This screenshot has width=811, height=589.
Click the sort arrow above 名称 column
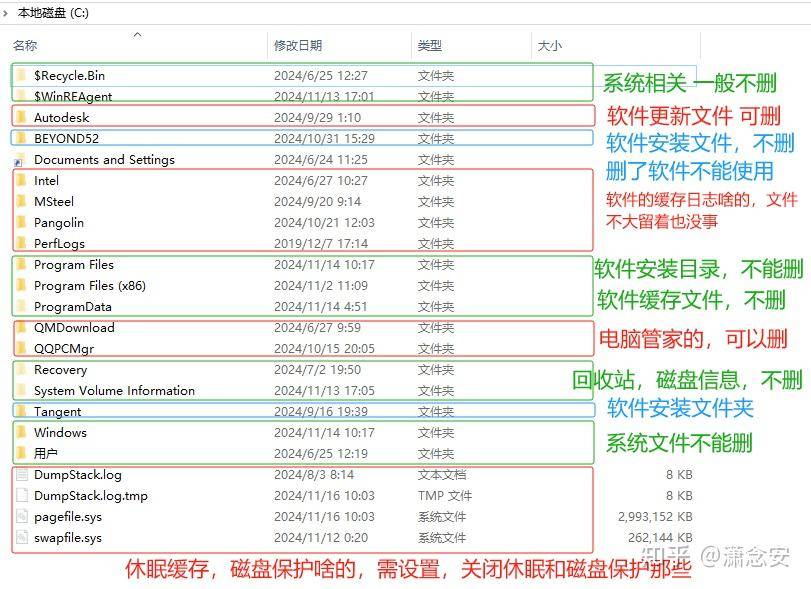138,35
